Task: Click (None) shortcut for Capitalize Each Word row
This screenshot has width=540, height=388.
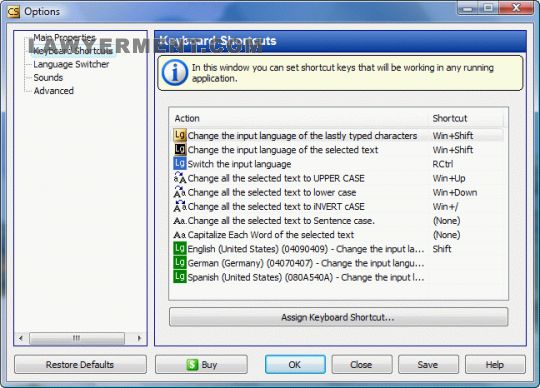Action: pyautogui.click(x=446, y=234)
